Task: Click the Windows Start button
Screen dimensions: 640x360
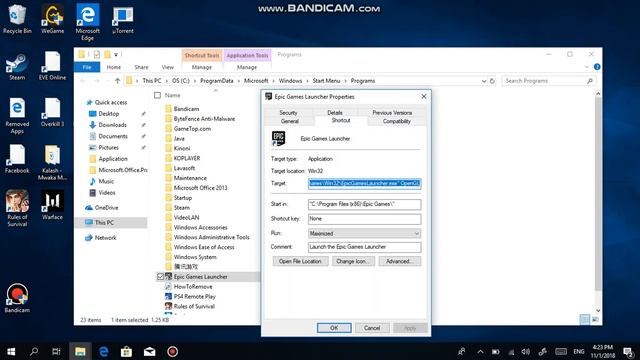Action: coord(11,351)
